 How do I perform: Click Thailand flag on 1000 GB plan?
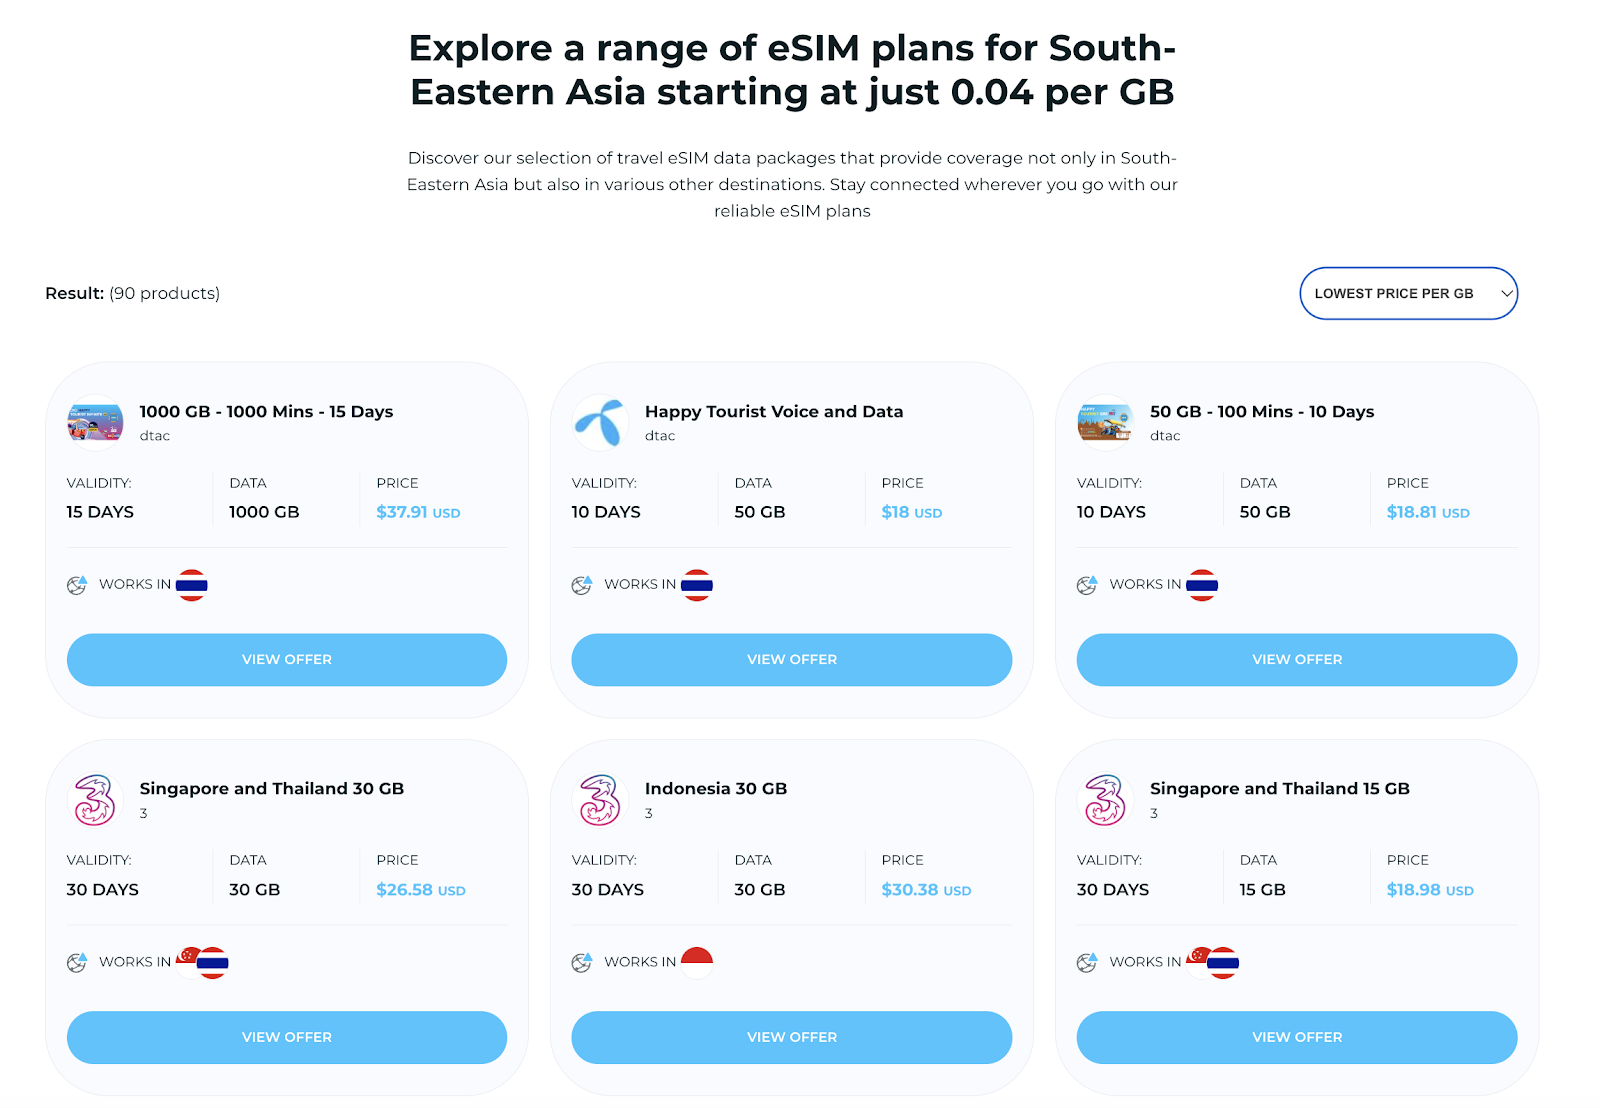click(191, 585)
